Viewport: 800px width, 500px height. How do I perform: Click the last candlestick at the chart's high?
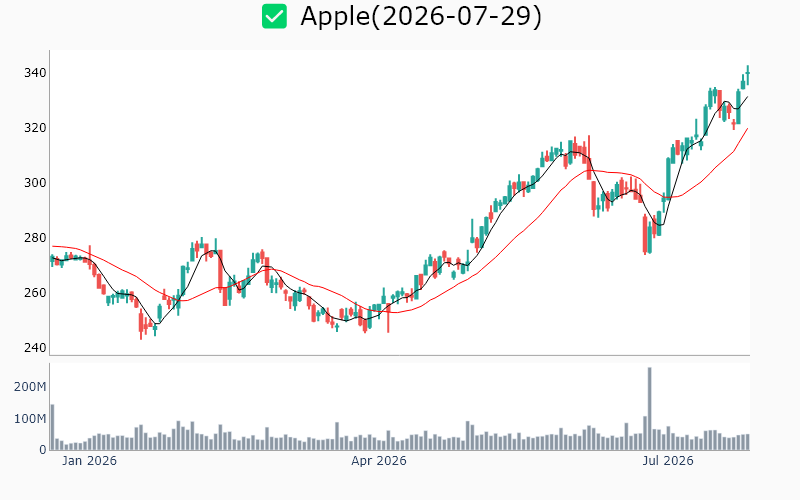point(747,74)
